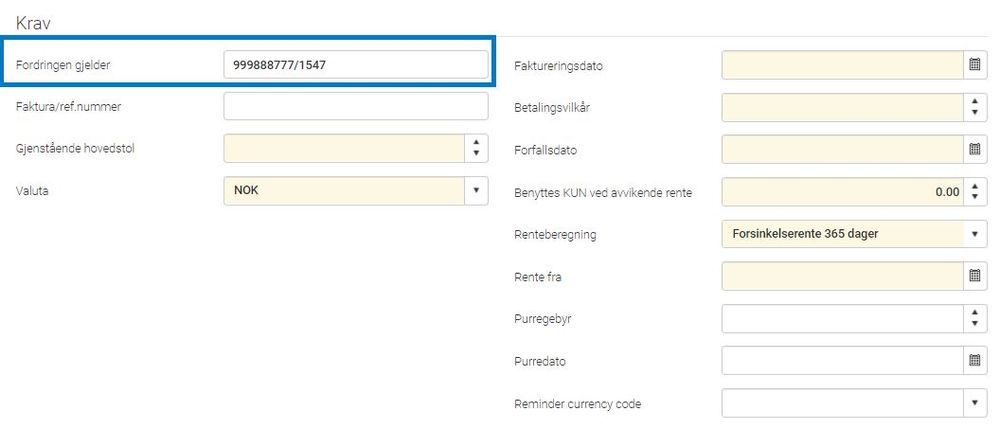The width and height of the screenshot is (999, 443).
Task: Click the Purregebyr number field
Action: [x=842, y=318]
